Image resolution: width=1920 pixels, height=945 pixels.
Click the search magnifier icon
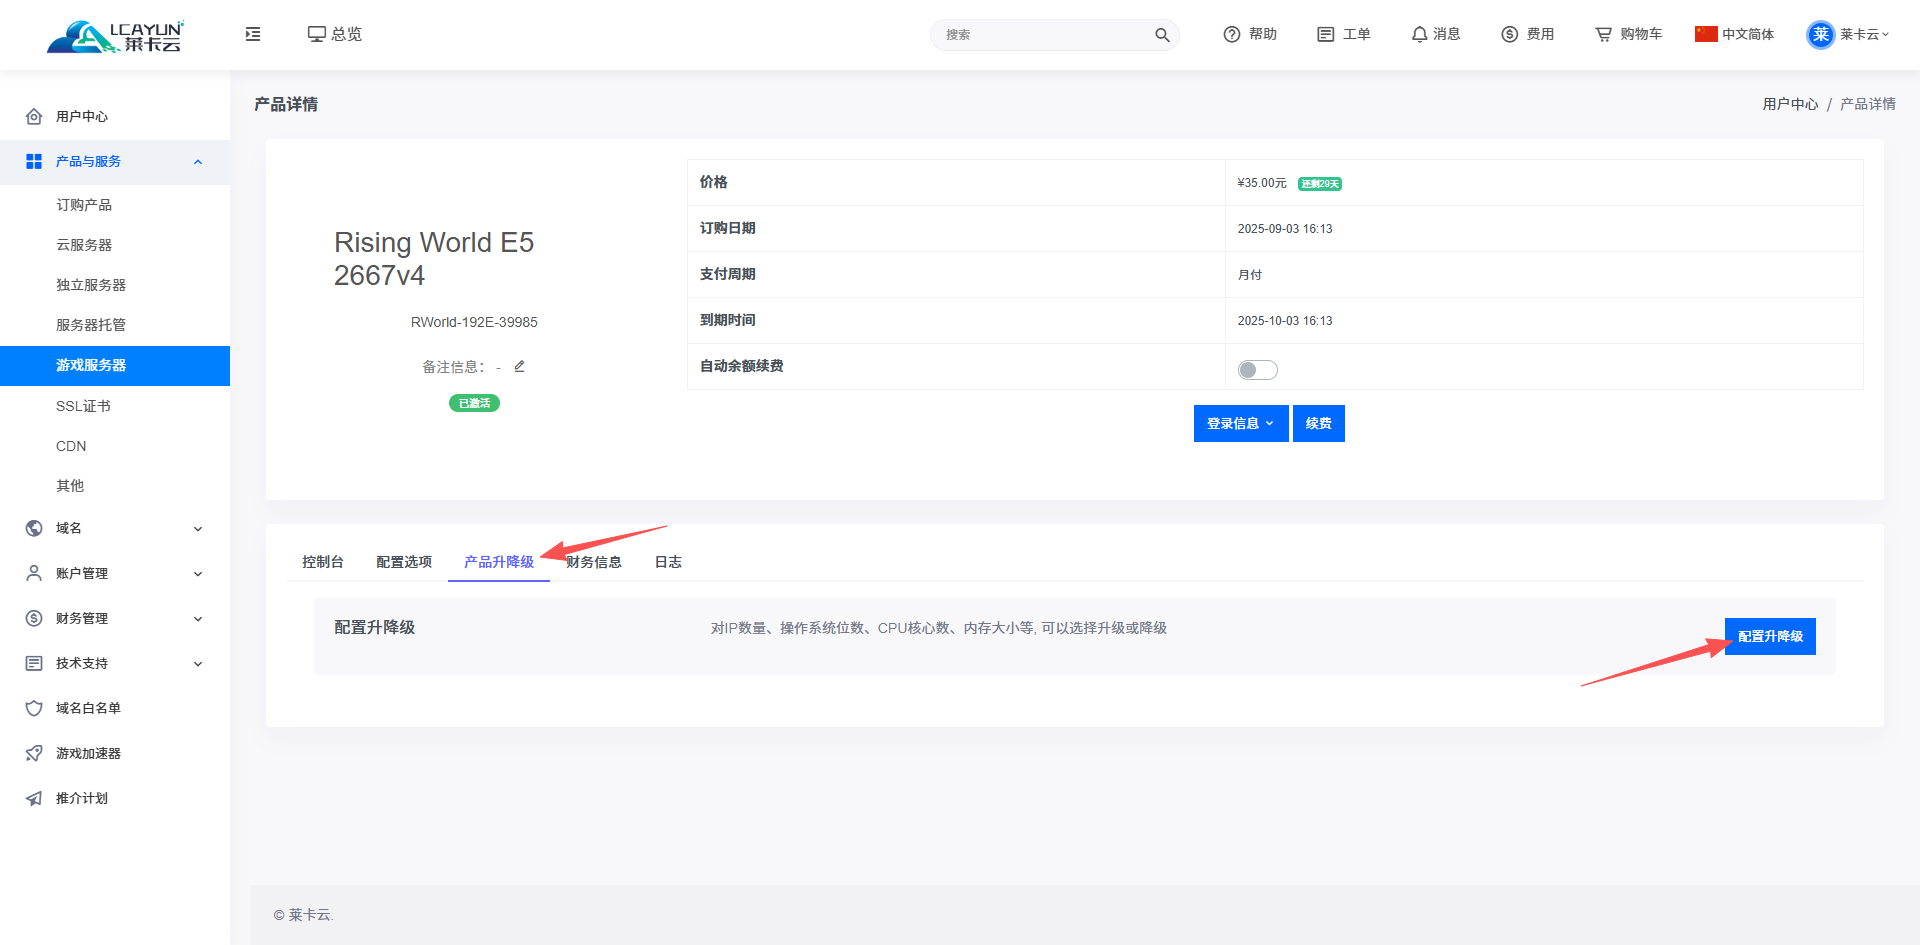[1162, 35]
